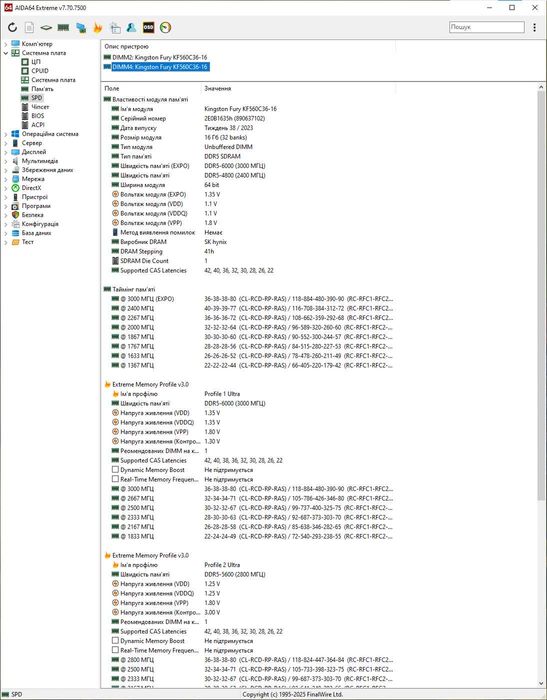The image size is (547, 700).
Task: Click Dynamic Memory Boost checkbox under Profile 2
Action: tap(115, 641)
